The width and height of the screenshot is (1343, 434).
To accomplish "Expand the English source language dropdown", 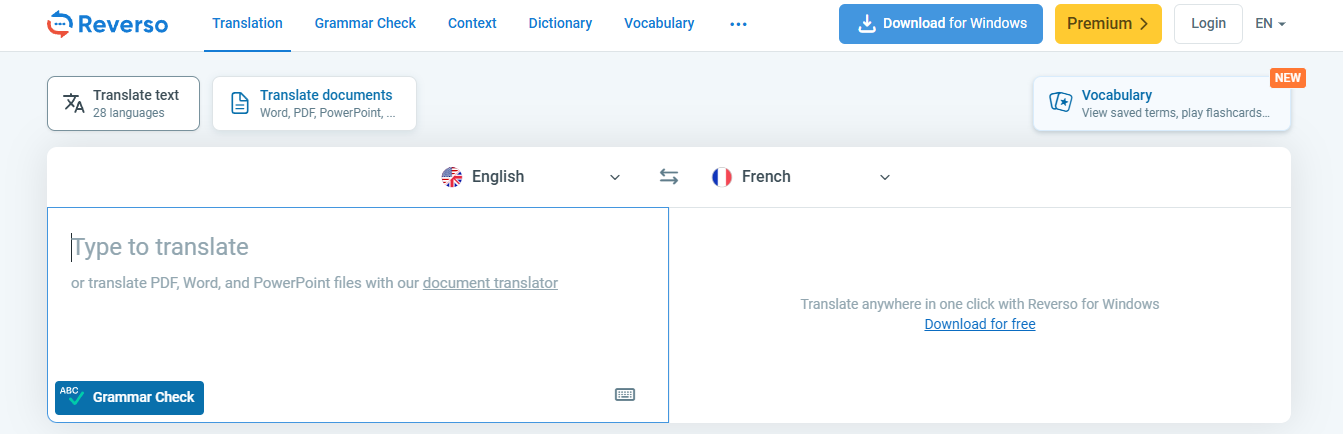I will pos(614,177).
